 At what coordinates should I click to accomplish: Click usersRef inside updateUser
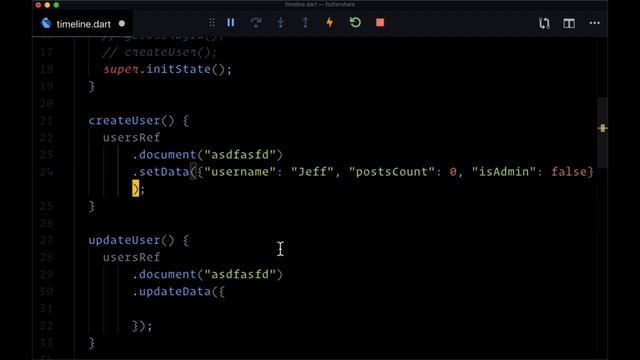tap(131, 257)
